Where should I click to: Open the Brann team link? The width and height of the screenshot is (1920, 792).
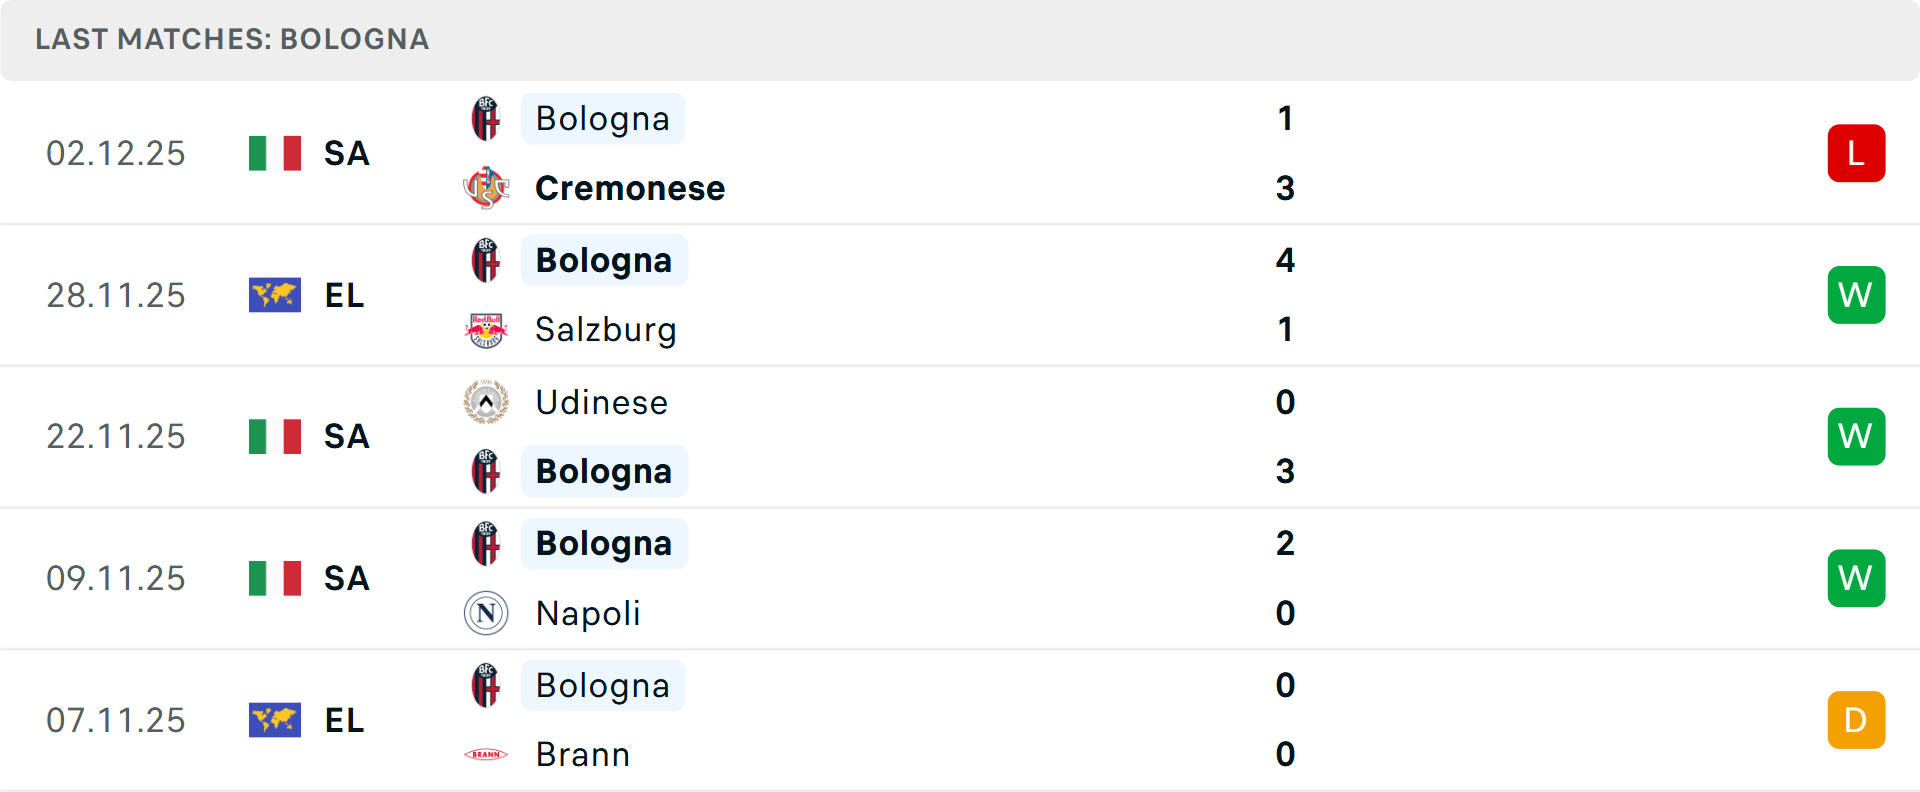(583, 754)
